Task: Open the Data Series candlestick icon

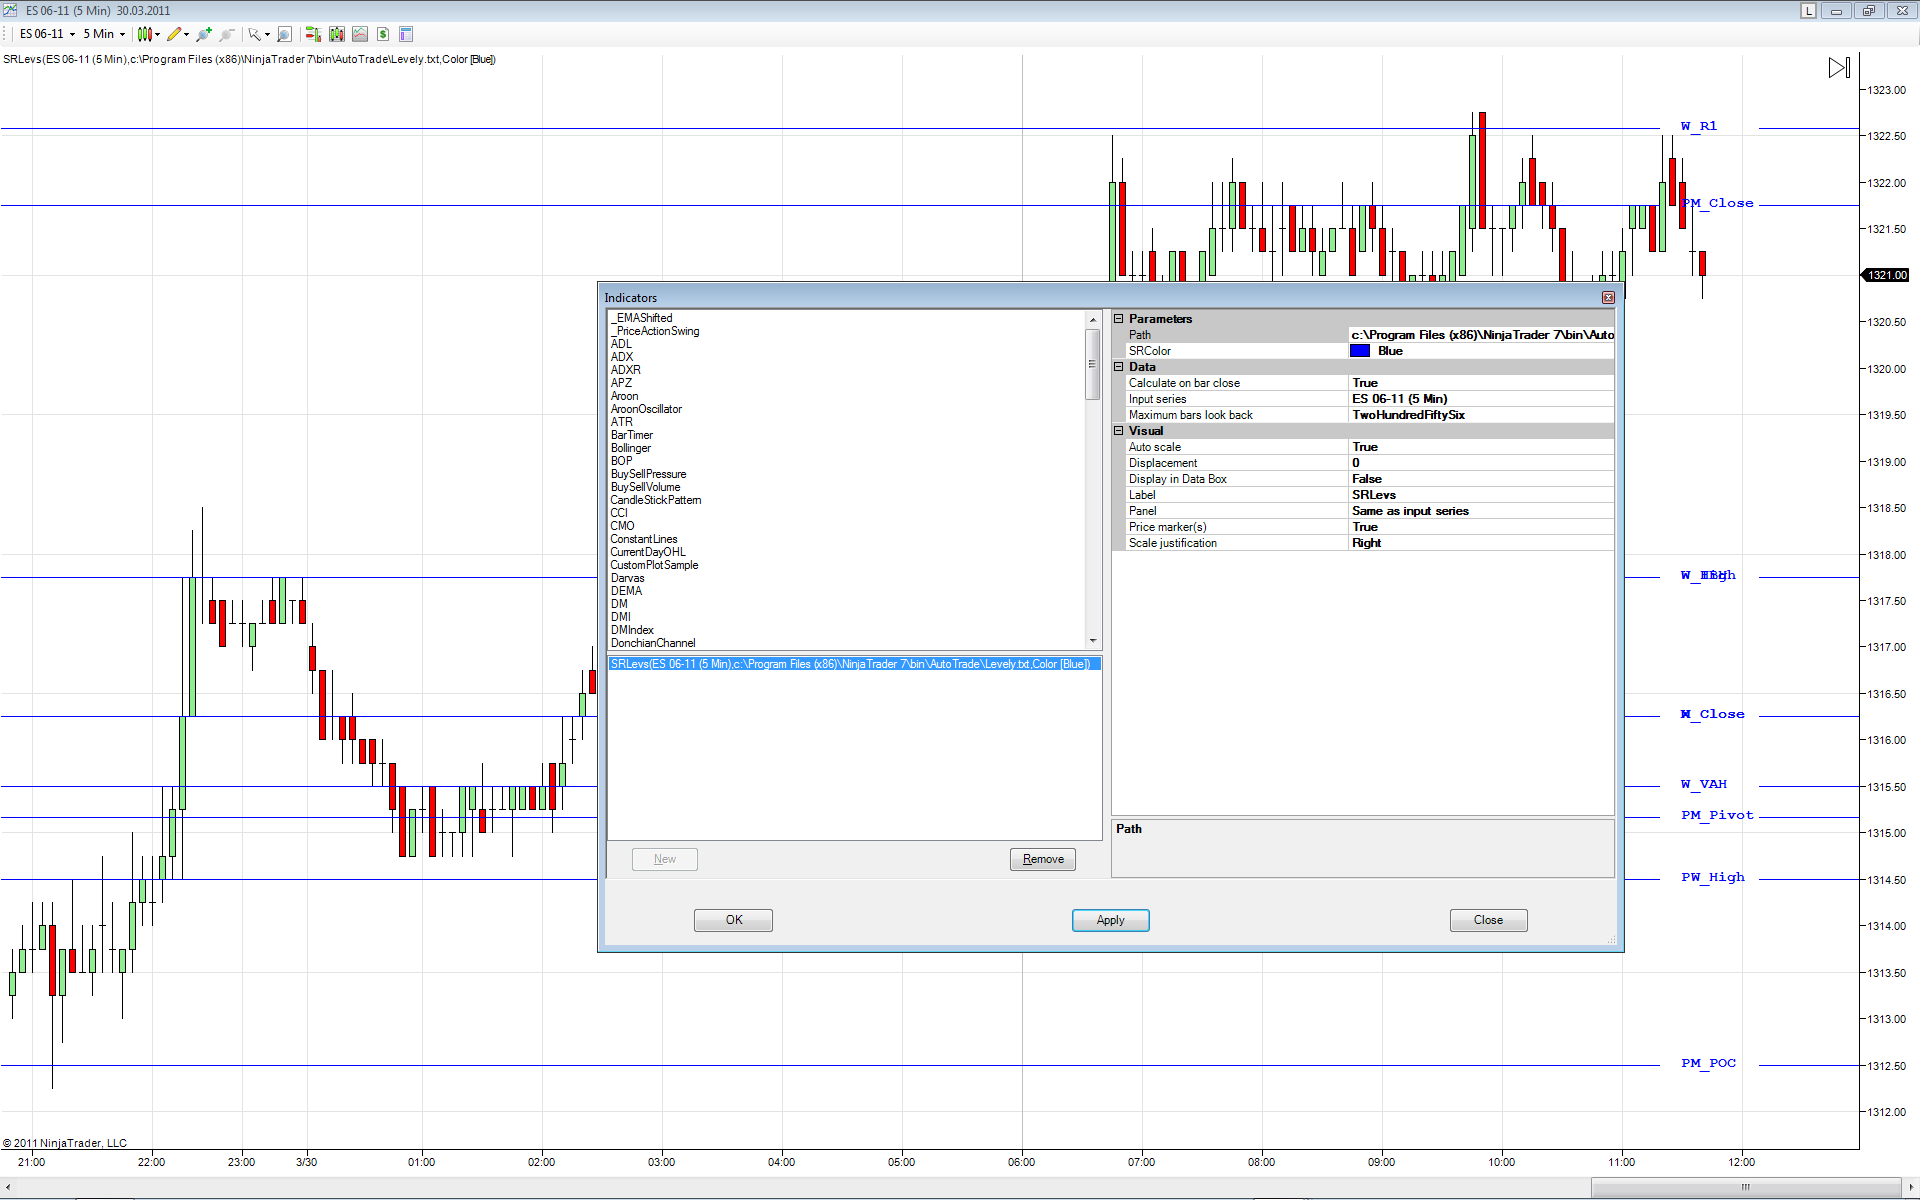Action: 336,34
